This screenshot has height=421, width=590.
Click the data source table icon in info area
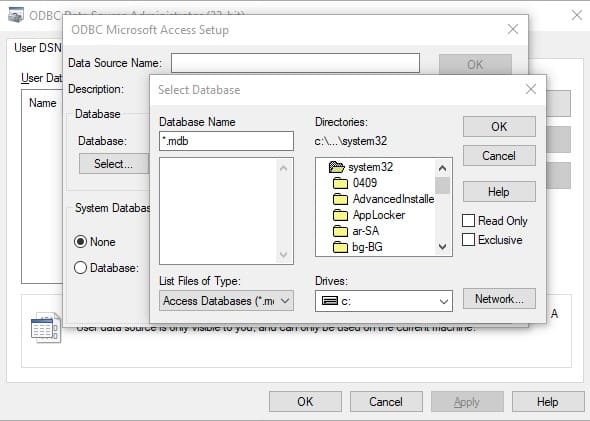pyautogui.click(x=46, y=328)
